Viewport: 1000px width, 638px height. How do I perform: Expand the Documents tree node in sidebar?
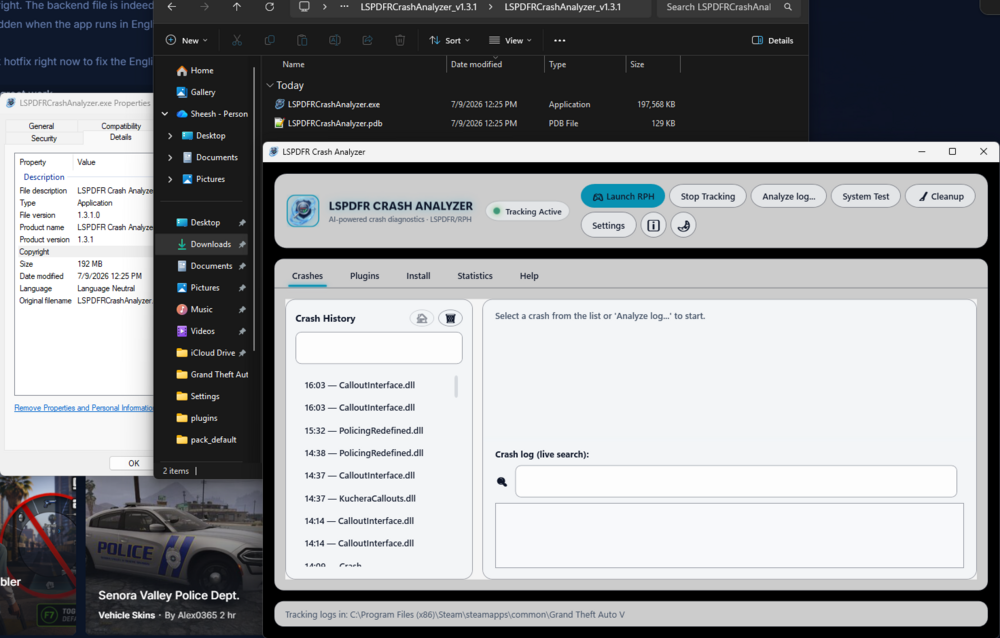point(170,158)
